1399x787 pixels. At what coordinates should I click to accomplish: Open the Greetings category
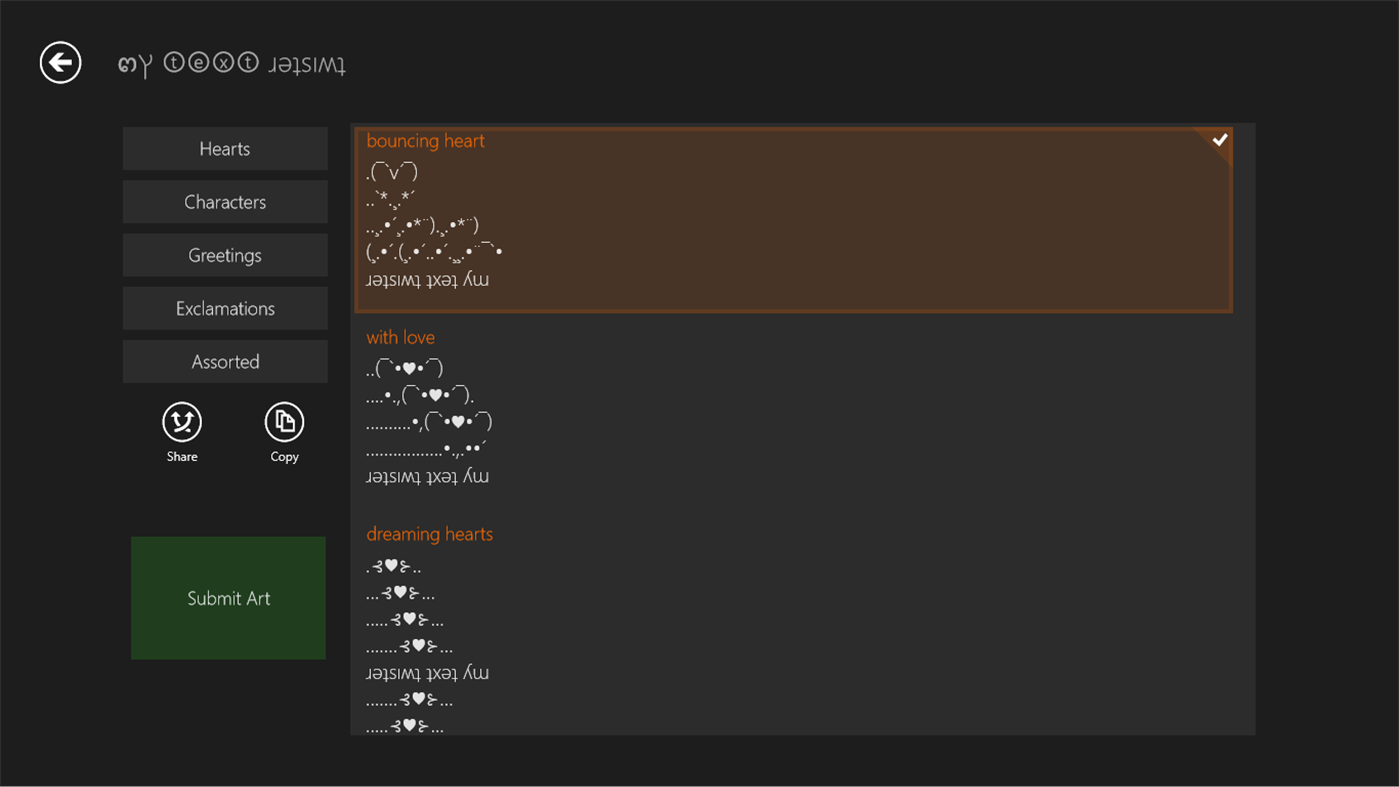point(224,254)
